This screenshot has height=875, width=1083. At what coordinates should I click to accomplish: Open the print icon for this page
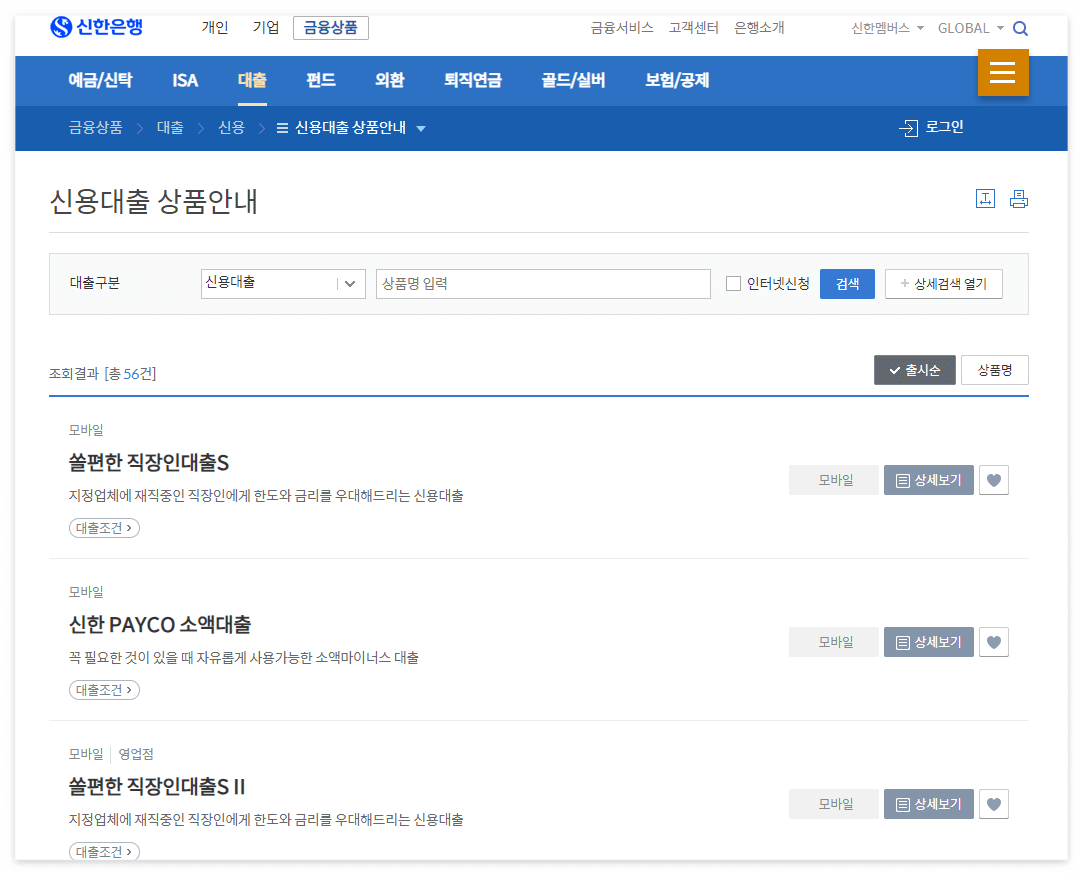click(x=1019, y=199)
